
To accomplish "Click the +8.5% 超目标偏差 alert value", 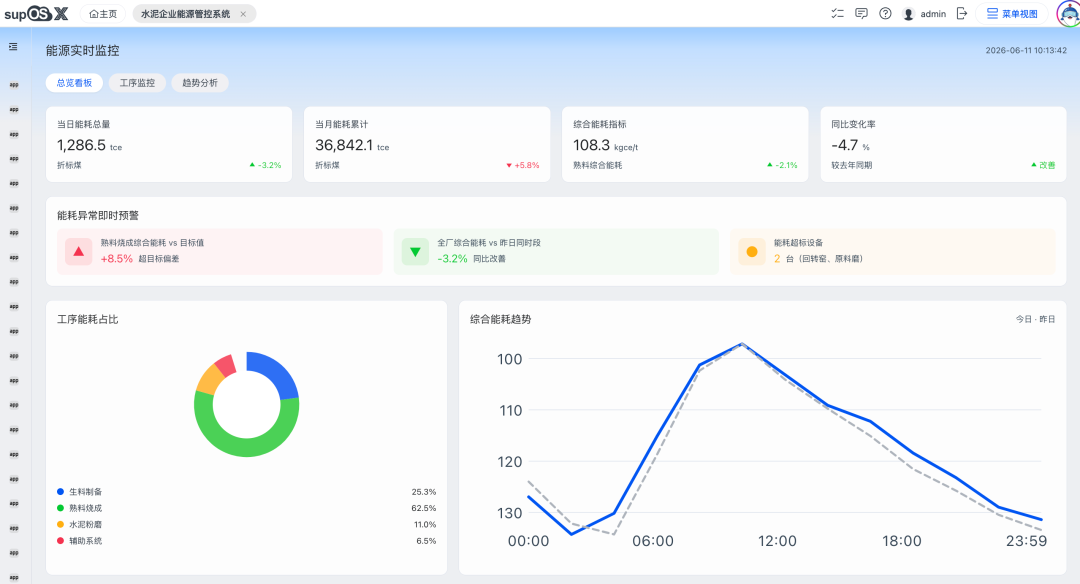I will (x=140, y=259).
